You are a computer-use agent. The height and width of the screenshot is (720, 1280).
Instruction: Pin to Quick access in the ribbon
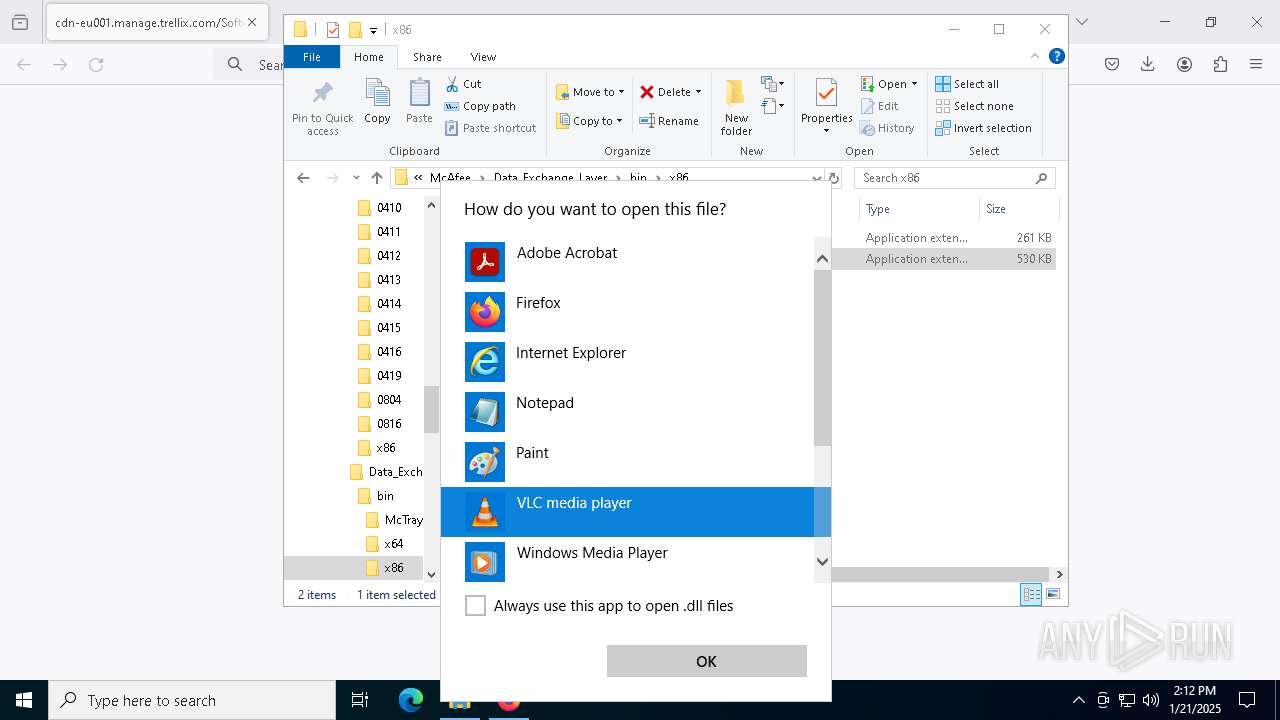[322, 107]
